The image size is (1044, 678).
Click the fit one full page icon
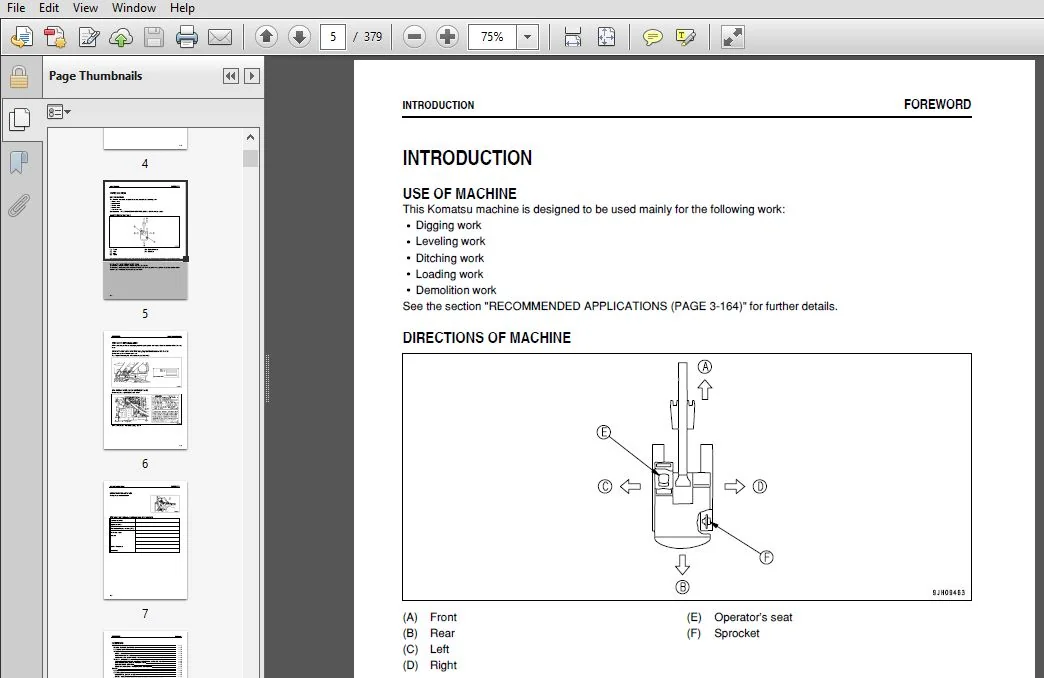tap(607, 37)
